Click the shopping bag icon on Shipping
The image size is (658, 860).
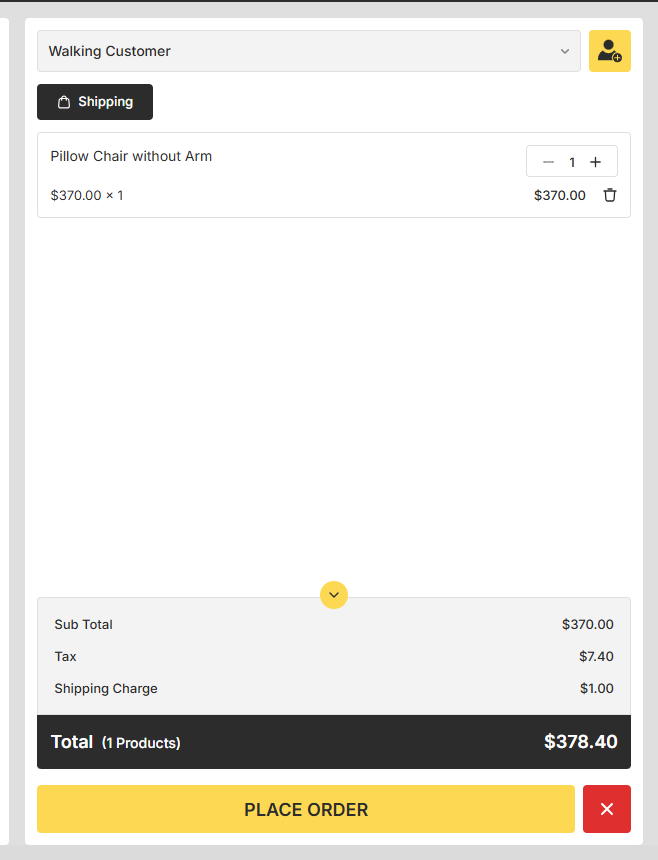[x=64, y=102]
